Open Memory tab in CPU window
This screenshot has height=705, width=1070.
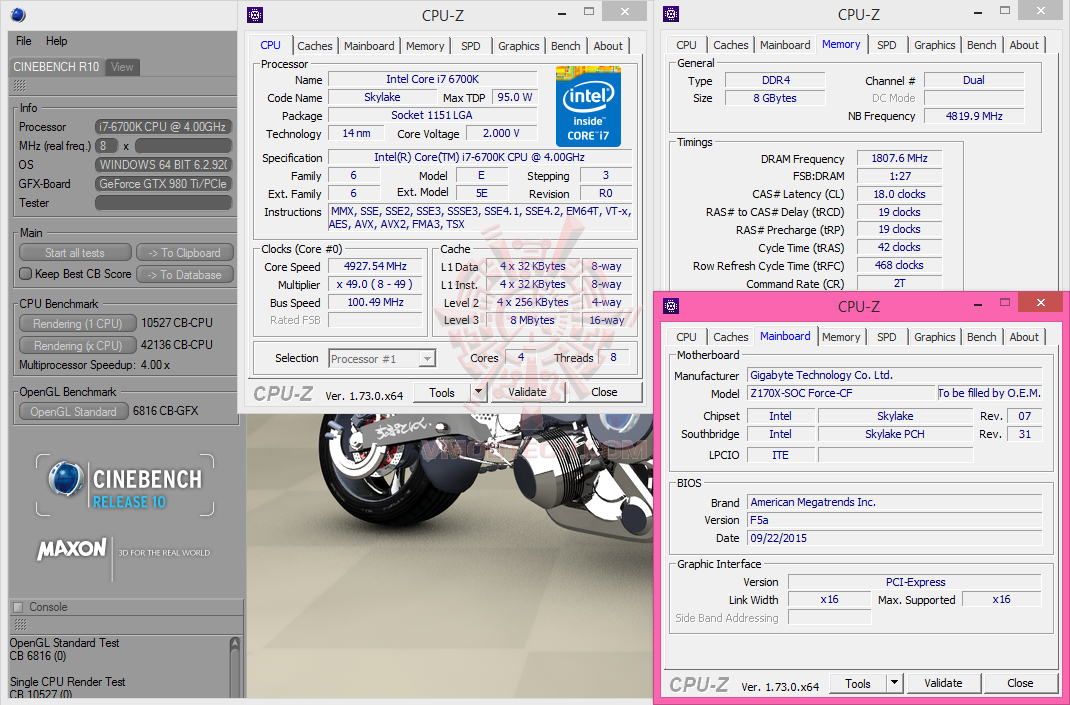(x=425, y=46)
